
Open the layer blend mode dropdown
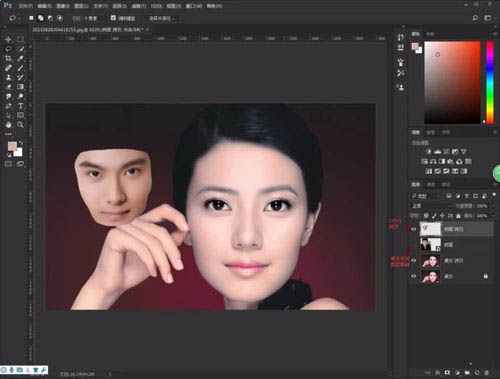[x=431, y=206]
